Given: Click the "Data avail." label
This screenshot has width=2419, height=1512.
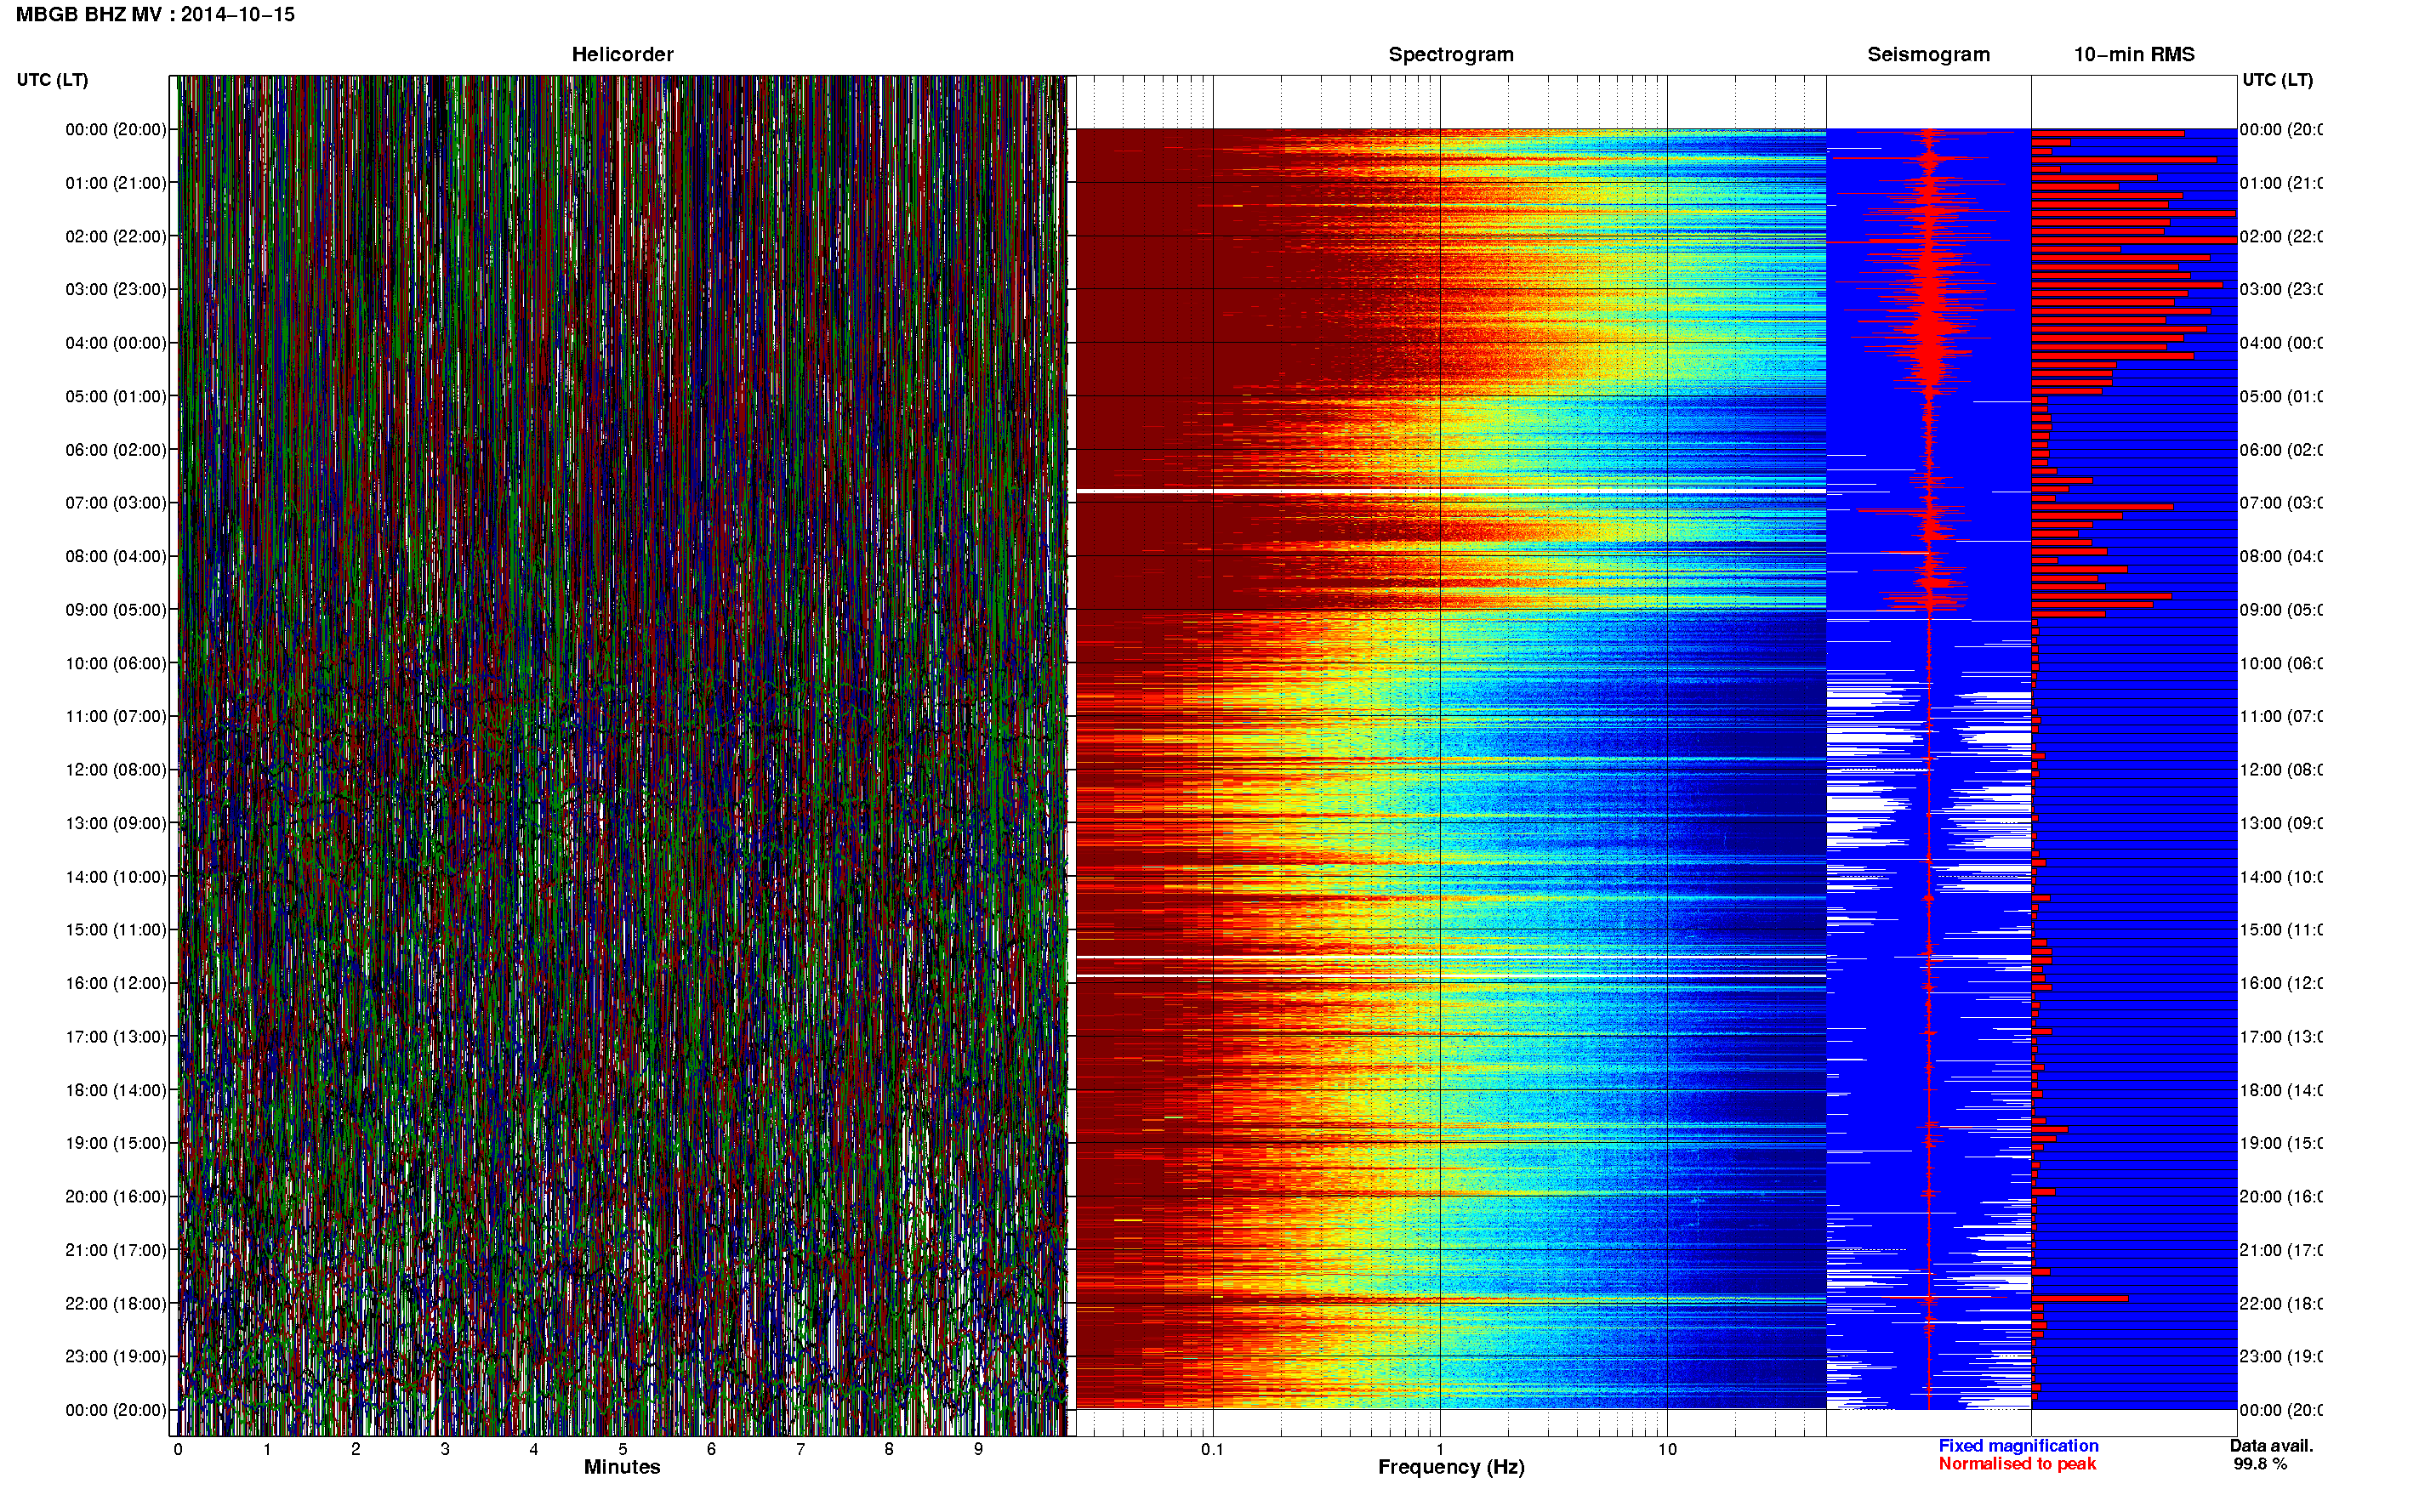Looking at the screenshot, I should 2272,1446.
